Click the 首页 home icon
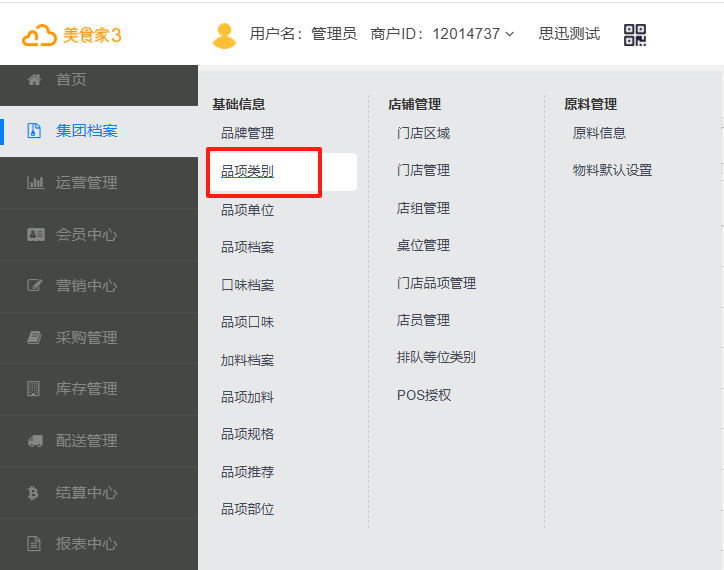724x570 pixels. [35, 80]
